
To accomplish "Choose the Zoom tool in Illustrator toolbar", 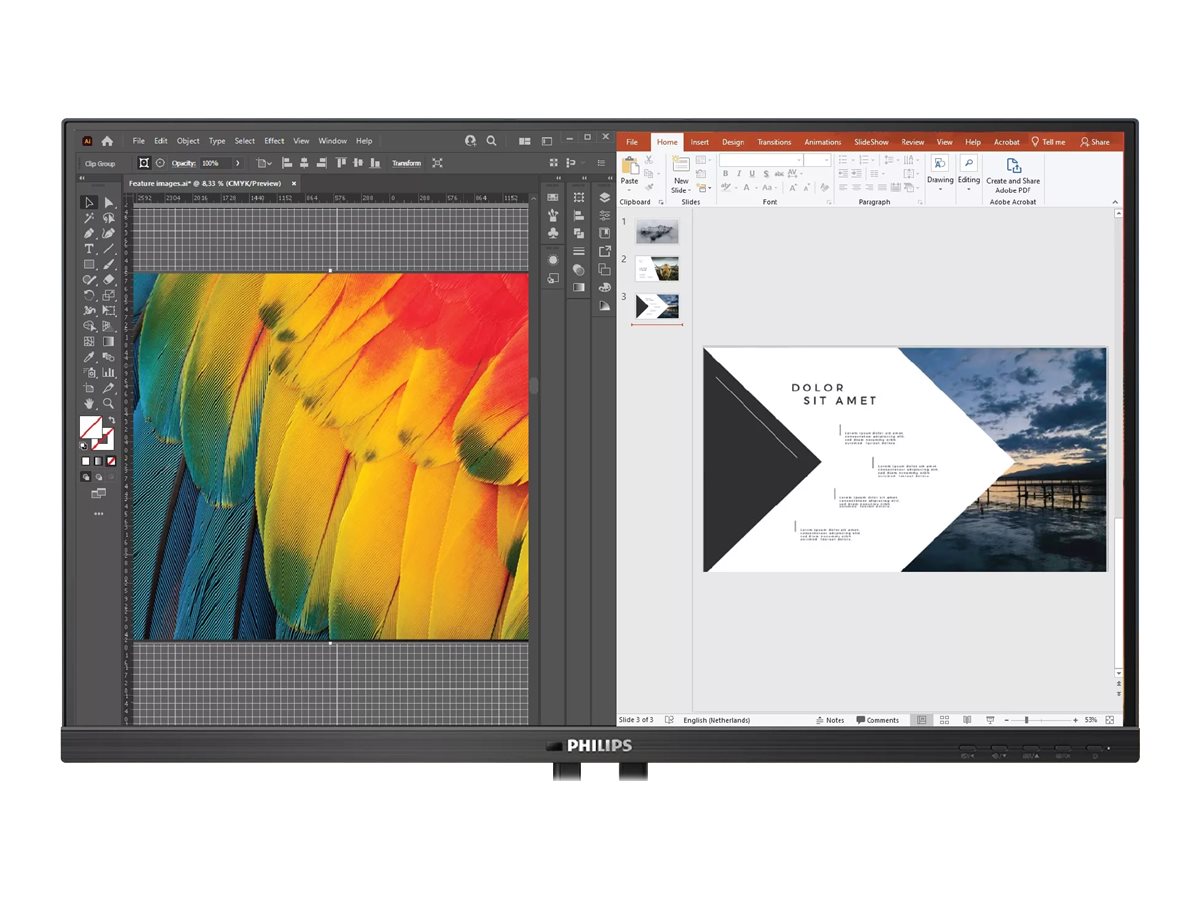I will pyautogui.click(x=109, y=403).
